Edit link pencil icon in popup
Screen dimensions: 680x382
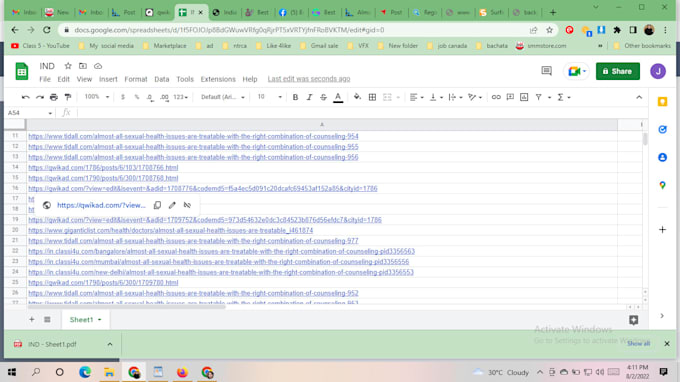click(172, 205)
